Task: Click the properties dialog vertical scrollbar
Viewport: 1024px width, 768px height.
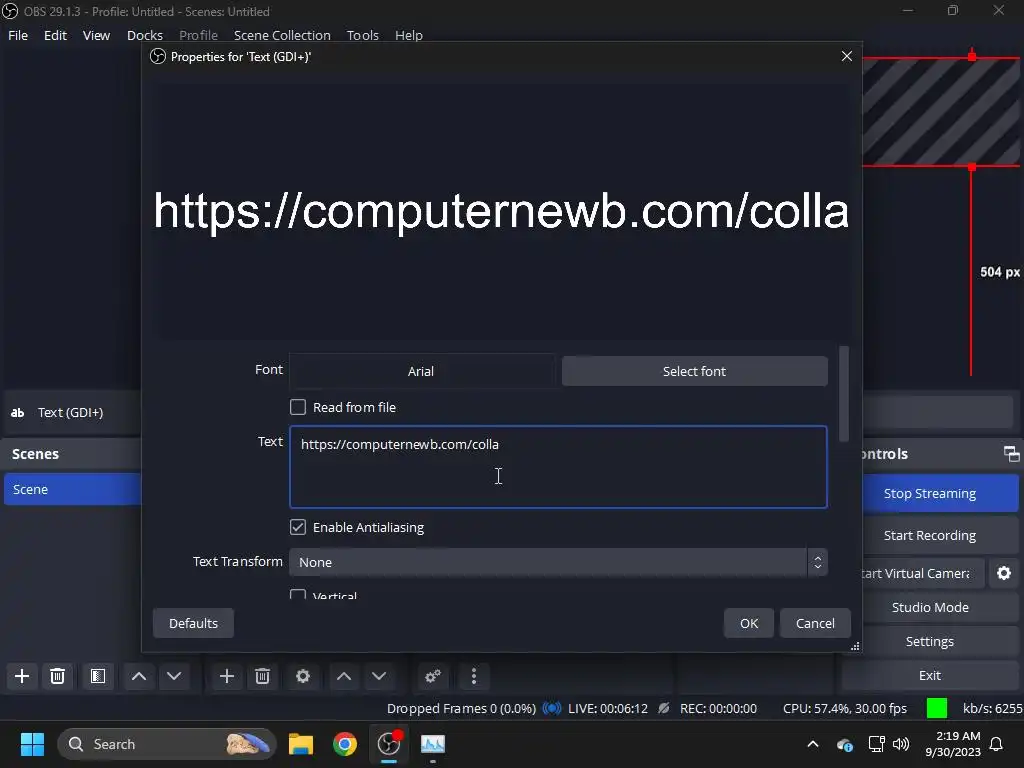Action: [844, 394]
